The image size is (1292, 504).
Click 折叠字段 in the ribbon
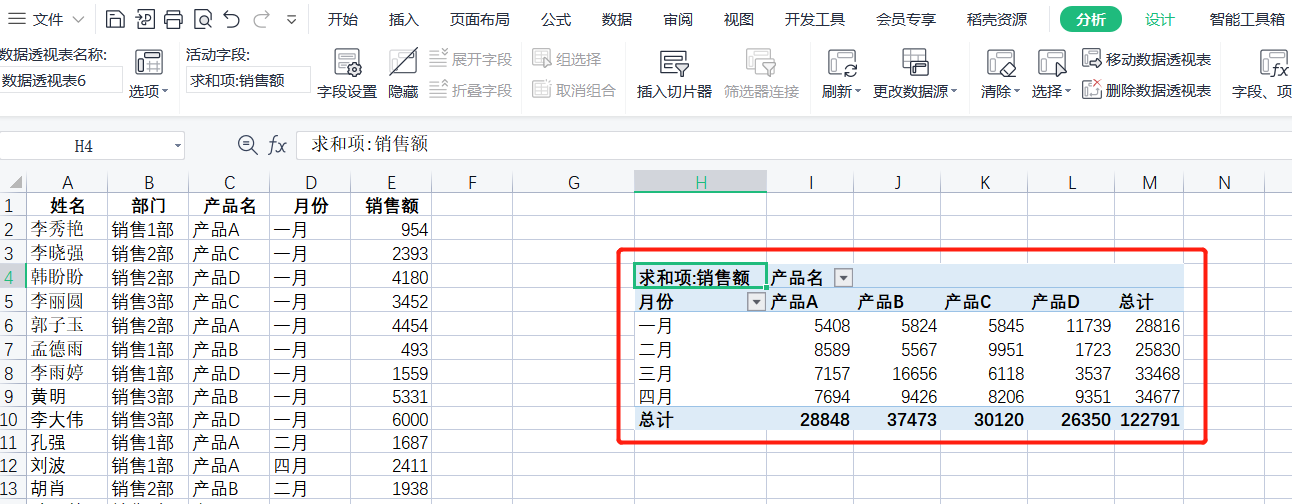pos(470,90)
